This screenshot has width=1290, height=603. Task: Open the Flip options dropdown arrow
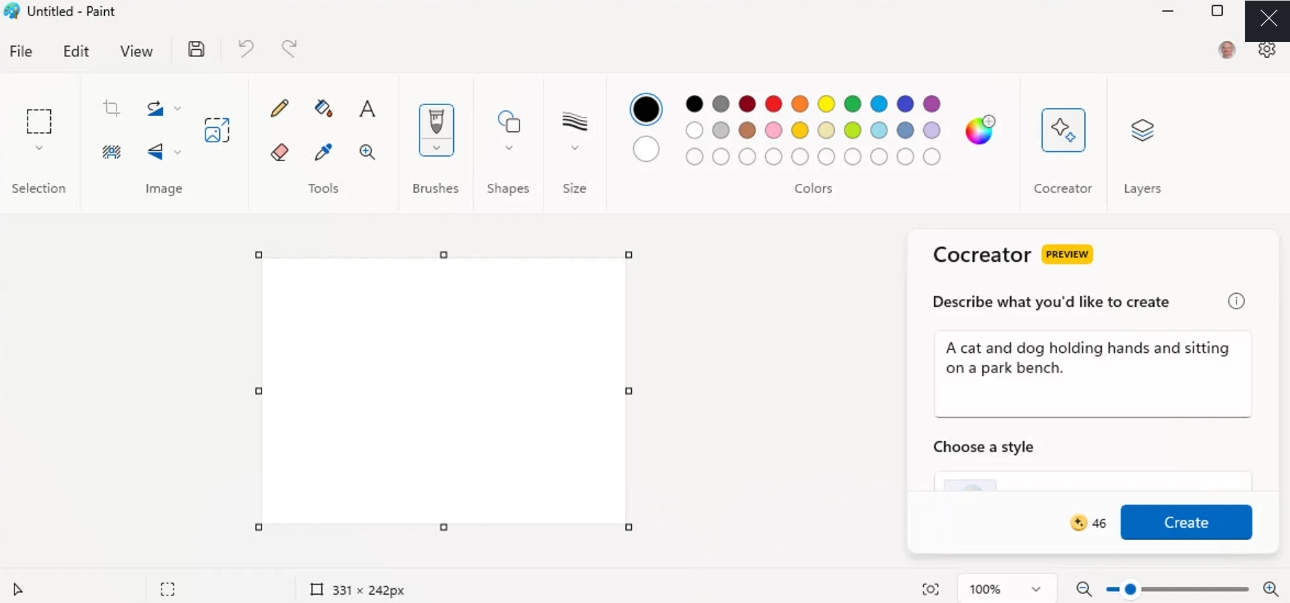click(178, 152)
